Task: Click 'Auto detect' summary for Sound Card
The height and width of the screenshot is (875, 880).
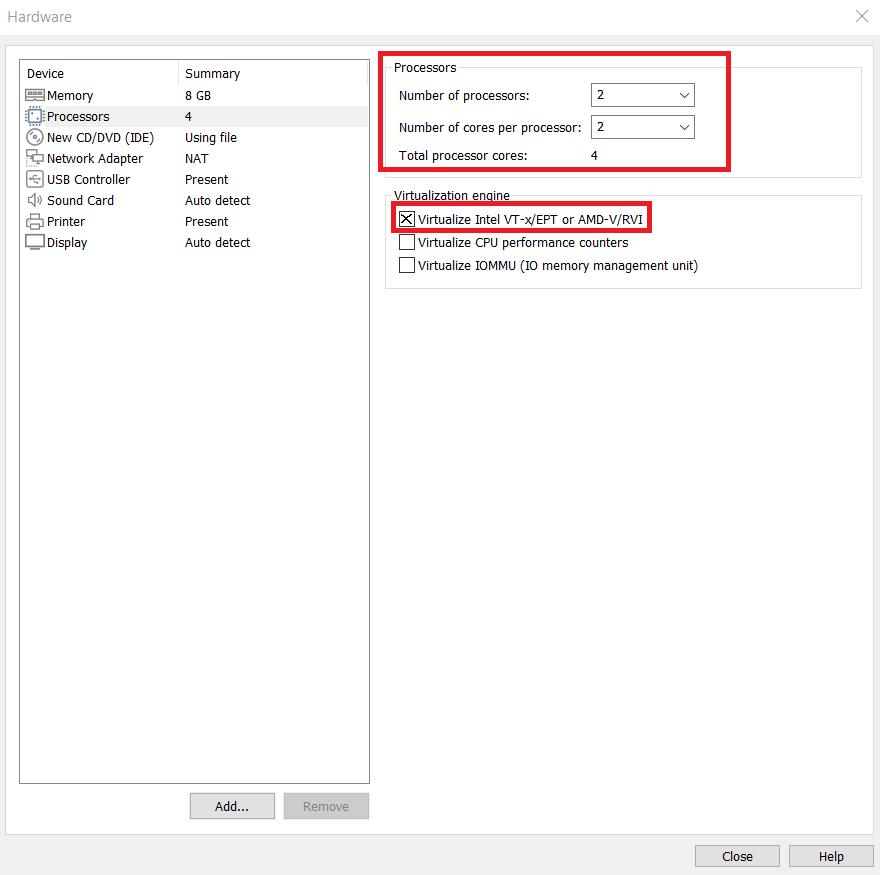Action: (x=218, y=200)
